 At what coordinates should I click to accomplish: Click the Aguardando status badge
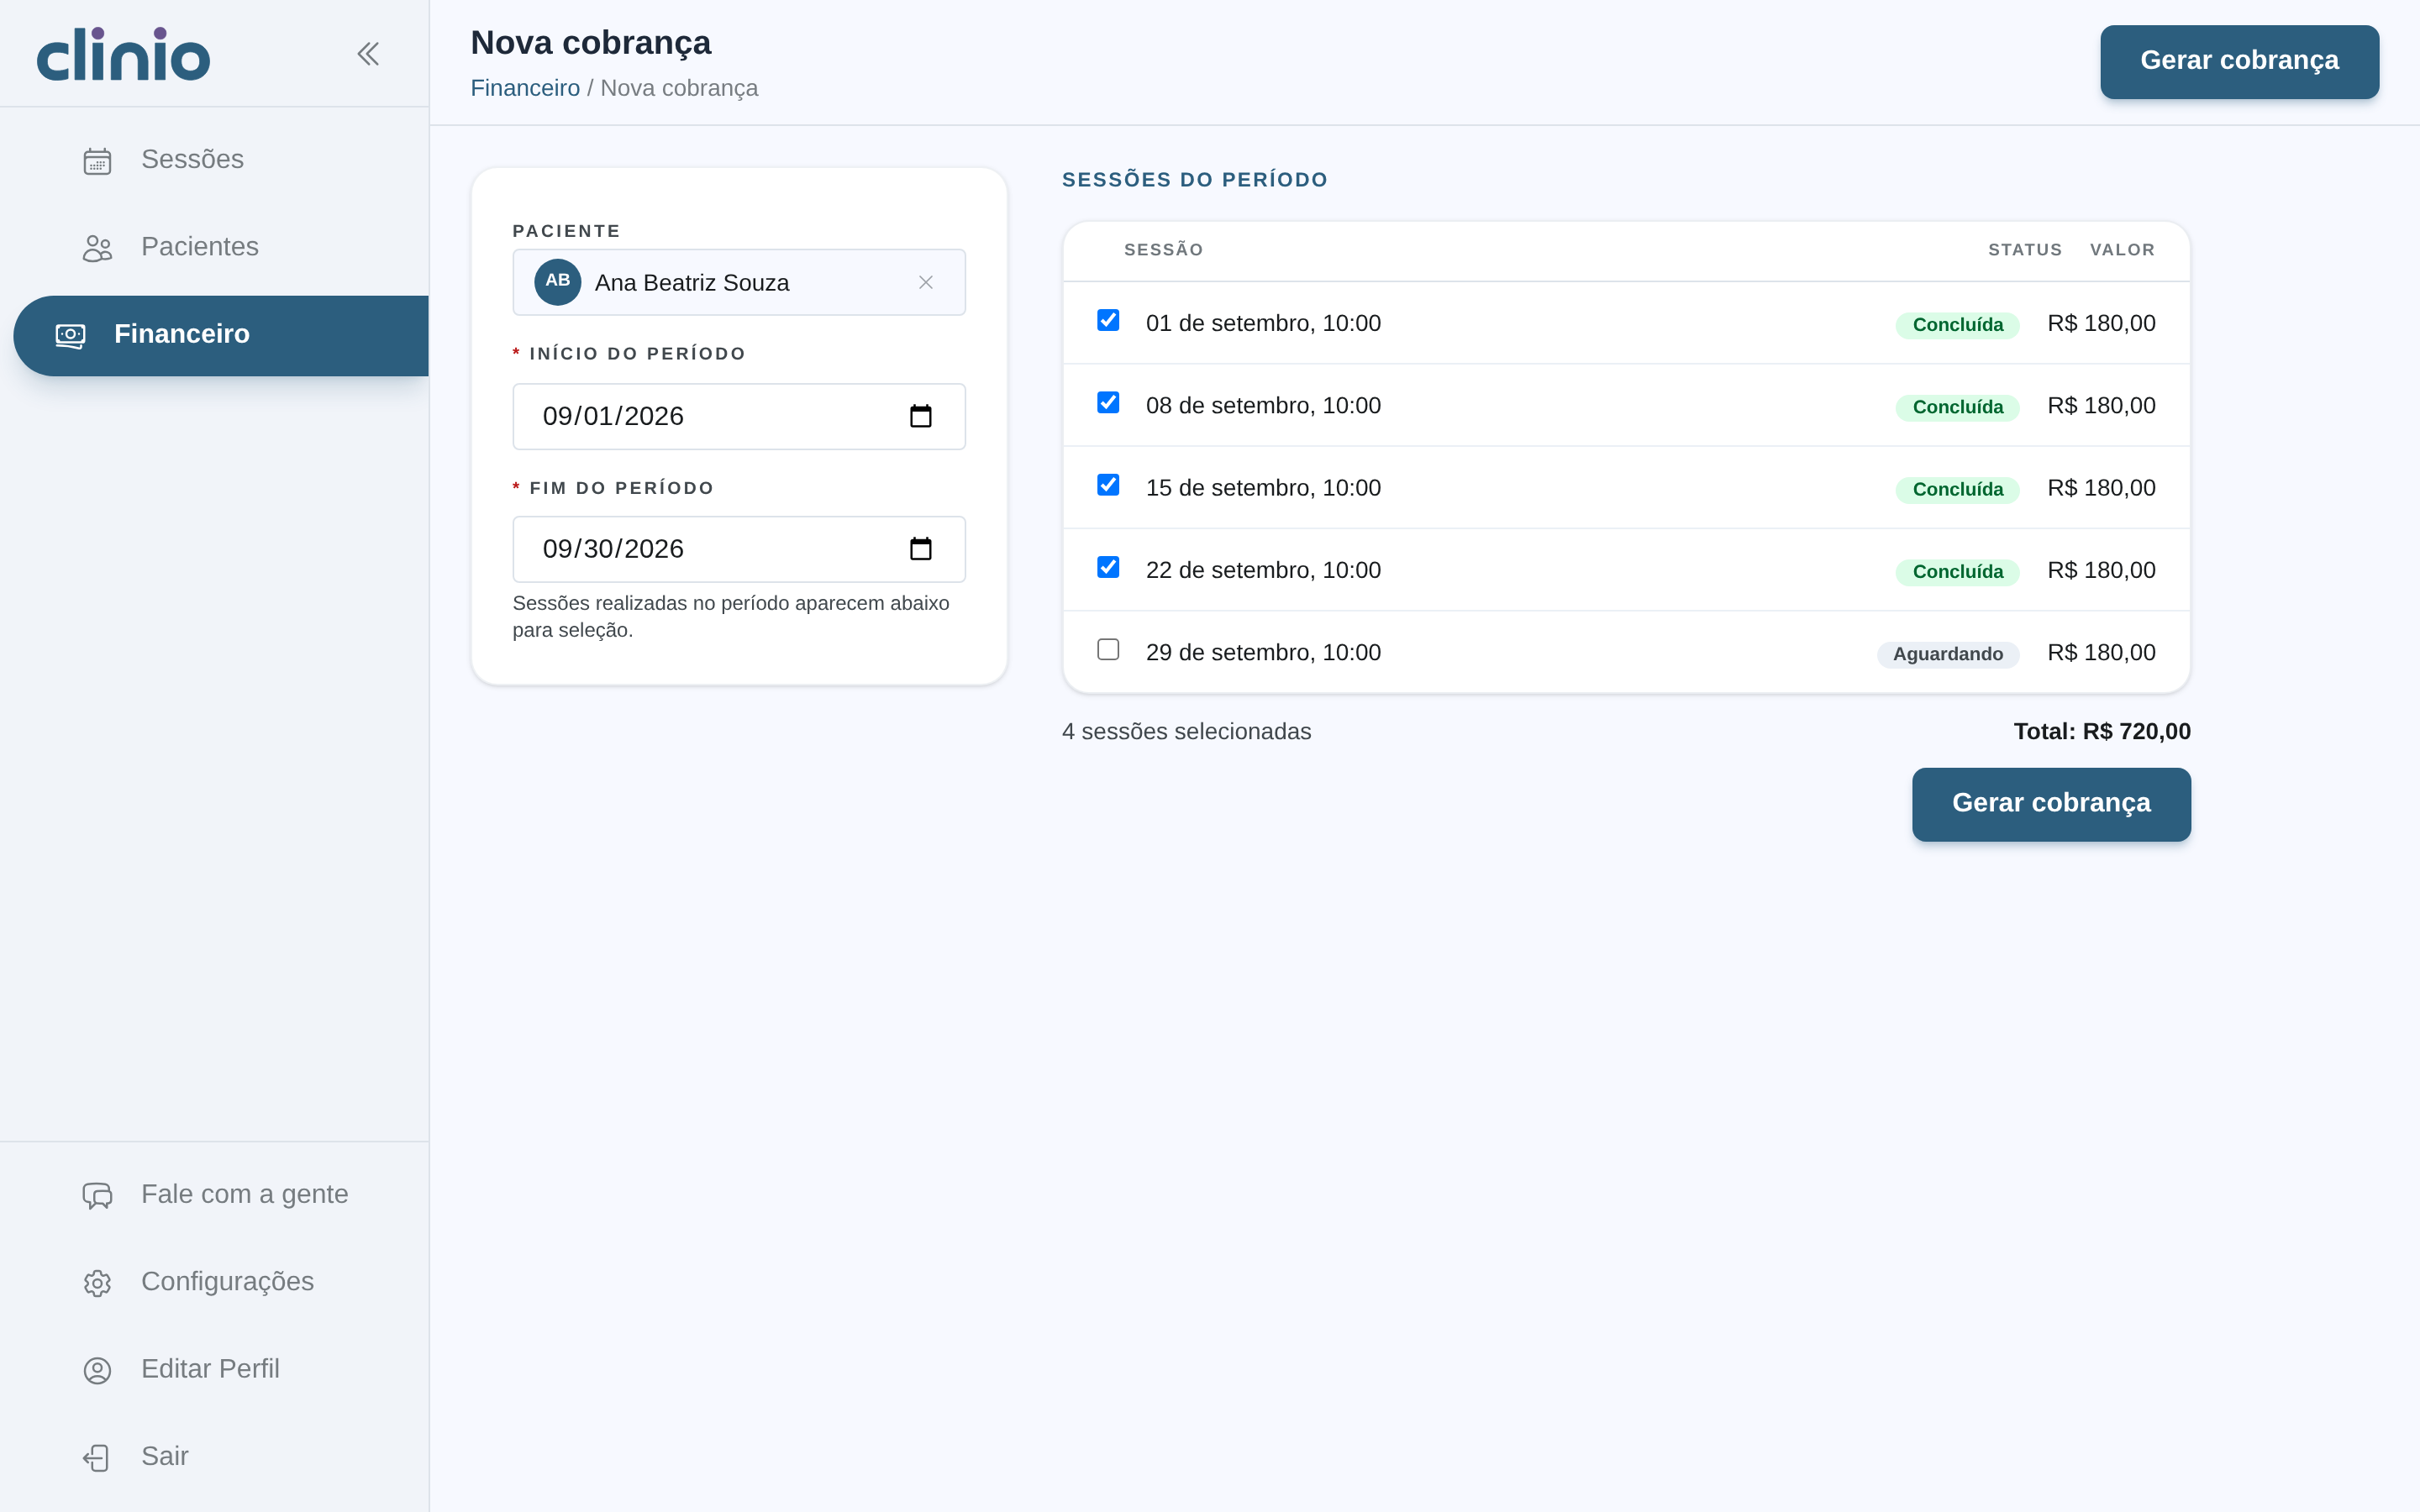tap(1947, 654)
